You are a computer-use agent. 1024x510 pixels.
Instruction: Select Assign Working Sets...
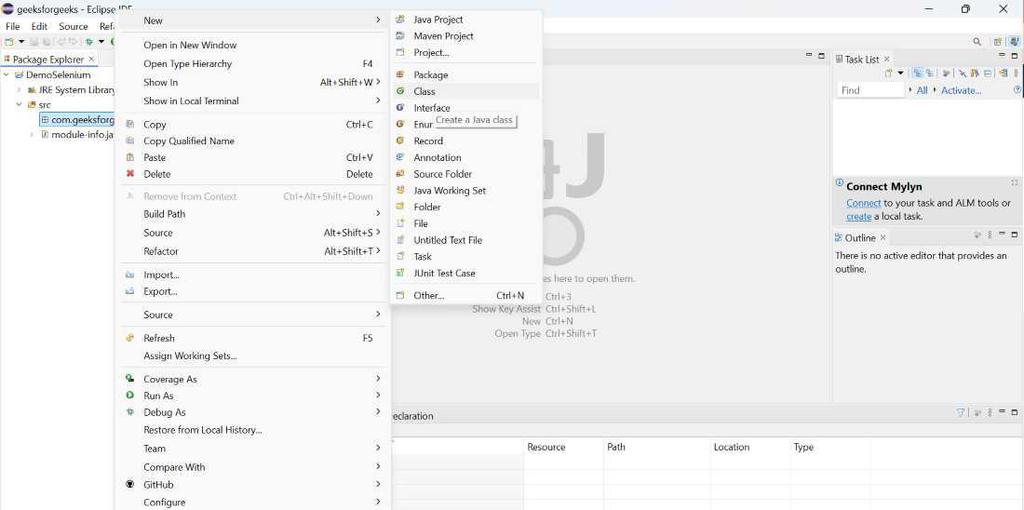pyautogui.click(x=190, y=356)
